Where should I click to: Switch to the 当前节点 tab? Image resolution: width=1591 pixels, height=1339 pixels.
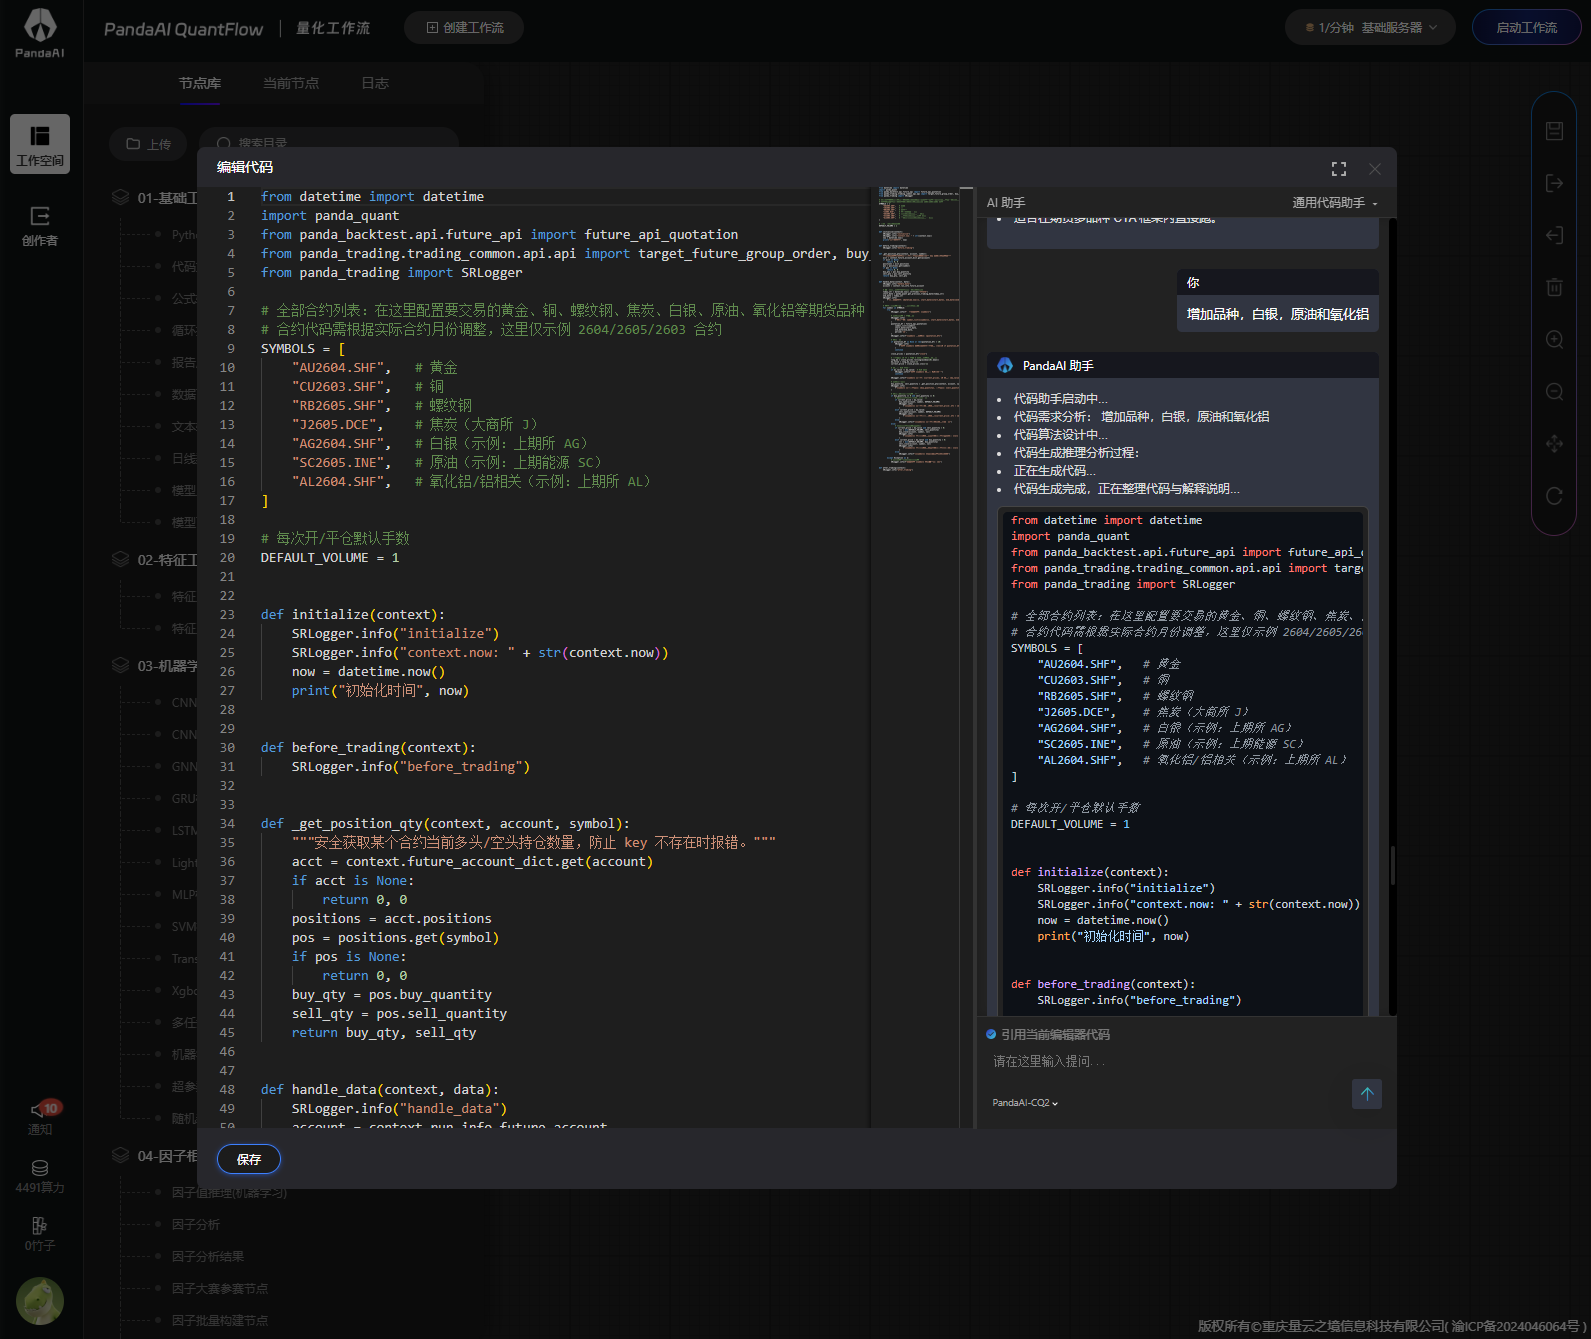click(291, 83)
